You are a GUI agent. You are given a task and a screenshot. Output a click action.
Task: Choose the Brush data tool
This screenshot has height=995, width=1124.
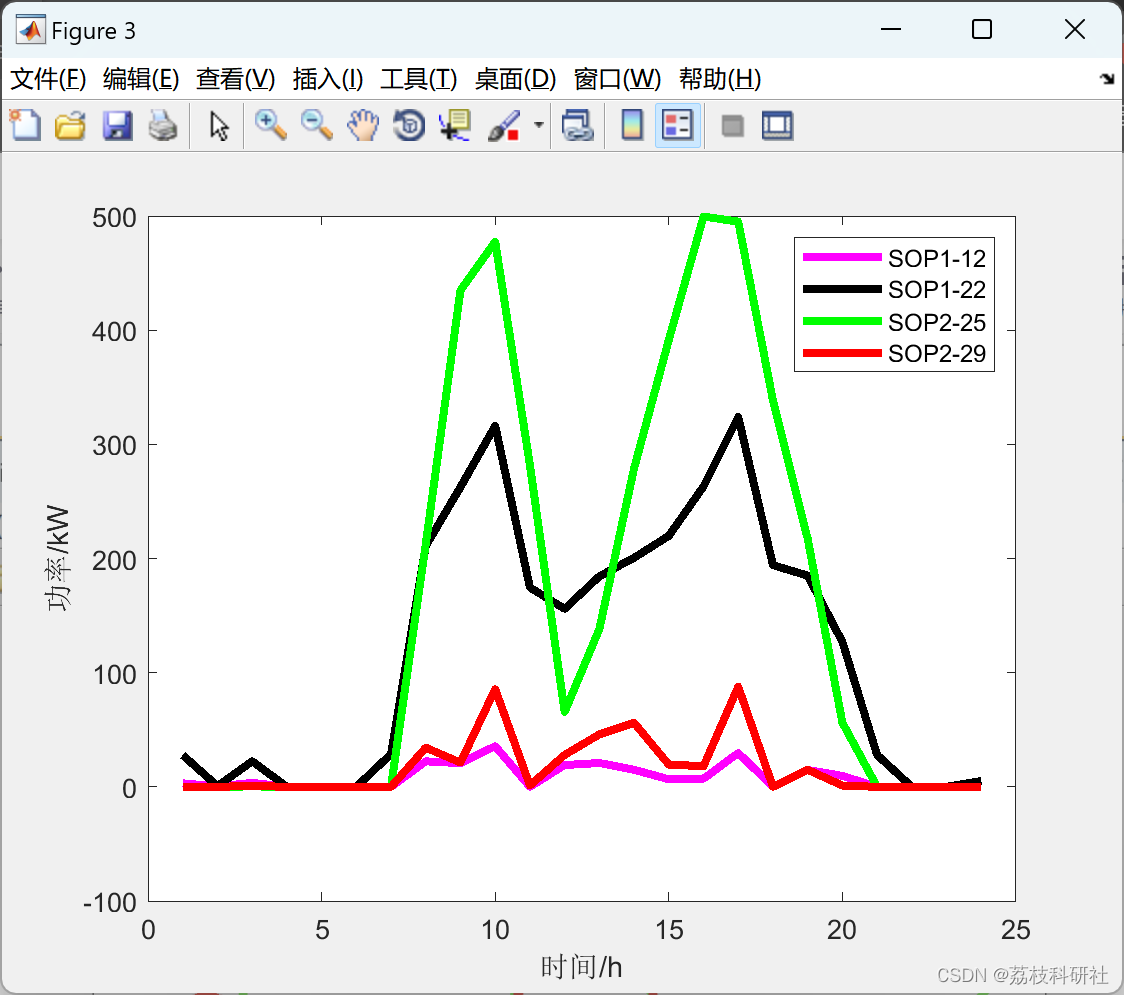click(x=504, y=125)
